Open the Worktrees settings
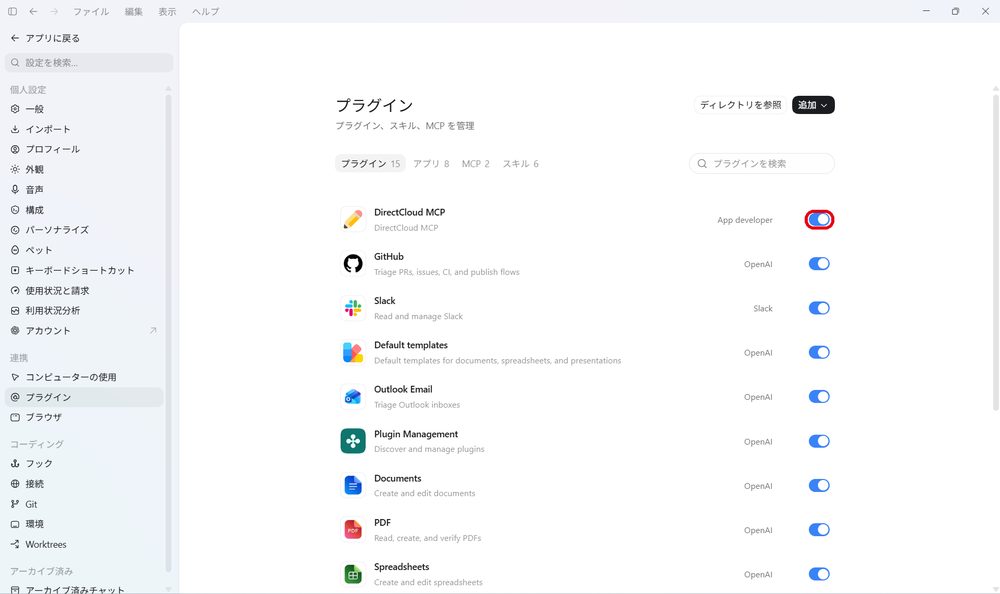Screen dimensions: 1000x594 coord(84,544)
